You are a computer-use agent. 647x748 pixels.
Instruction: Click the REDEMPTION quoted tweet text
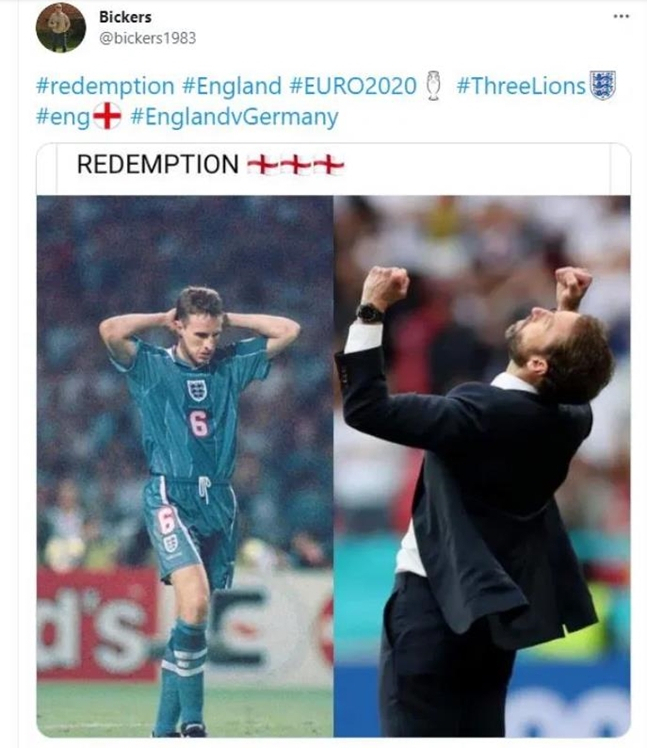click(x=158, y=164)
